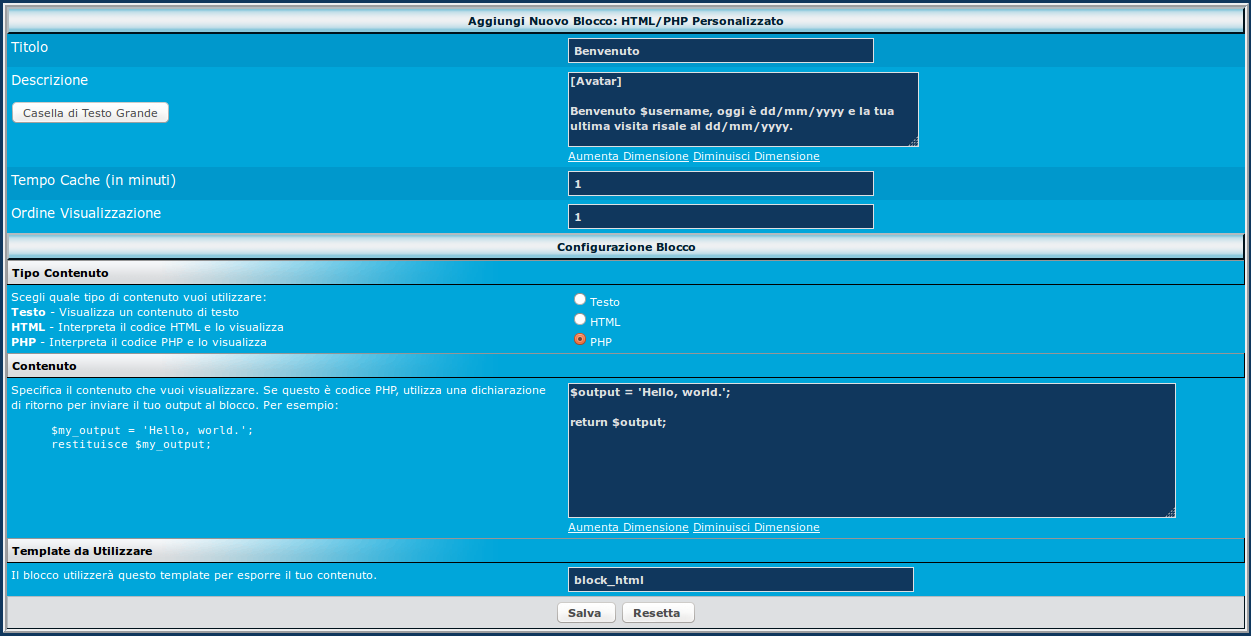The width and height of the screenshot is (1251, 636).
Task: Focus the Tempo Cache minutes field
Action: coord(720,184)
